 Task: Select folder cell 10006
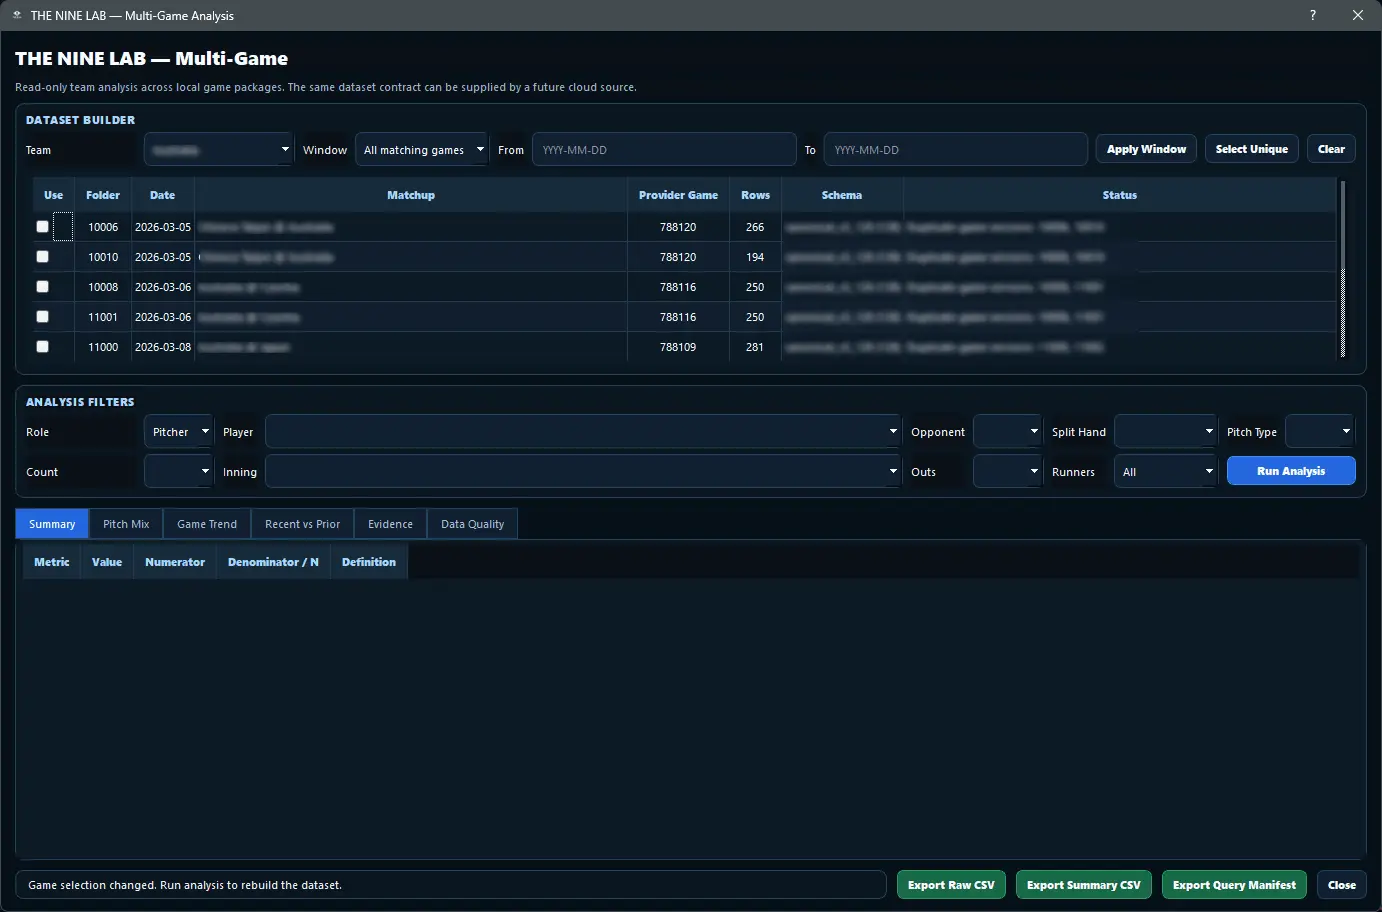[x=103, y=227]
